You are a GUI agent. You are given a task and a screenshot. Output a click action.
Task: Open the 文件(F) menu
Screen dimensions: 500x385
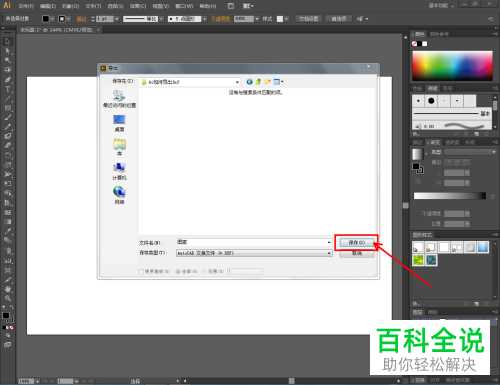[26, 6]
